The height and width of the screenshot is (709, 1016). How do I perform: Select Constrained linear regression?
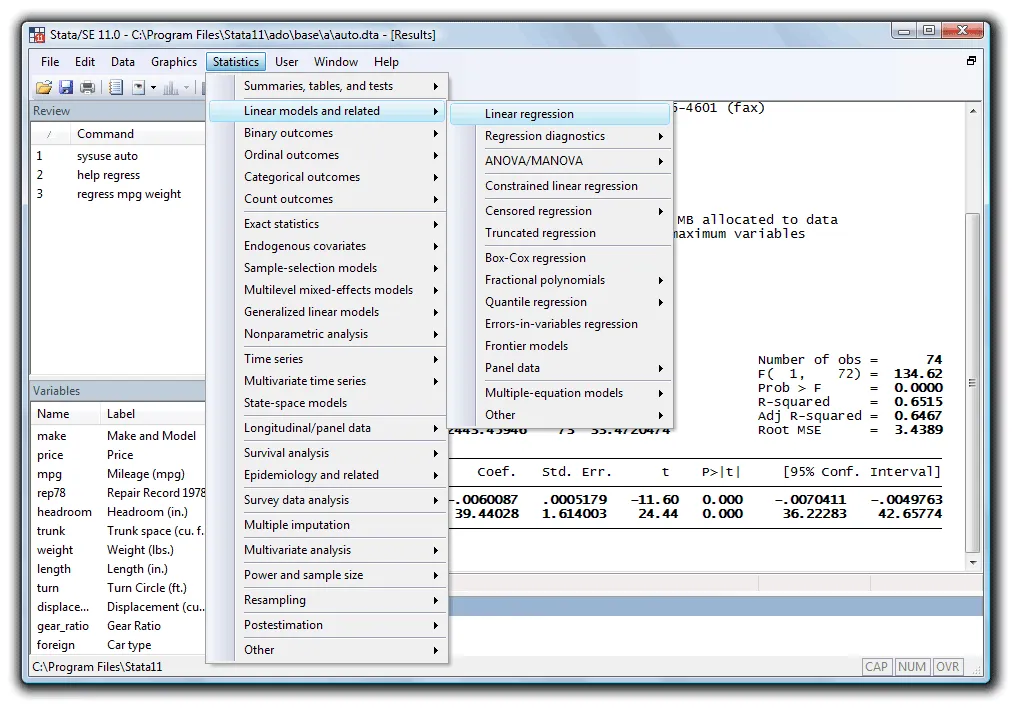coord(547,185)
